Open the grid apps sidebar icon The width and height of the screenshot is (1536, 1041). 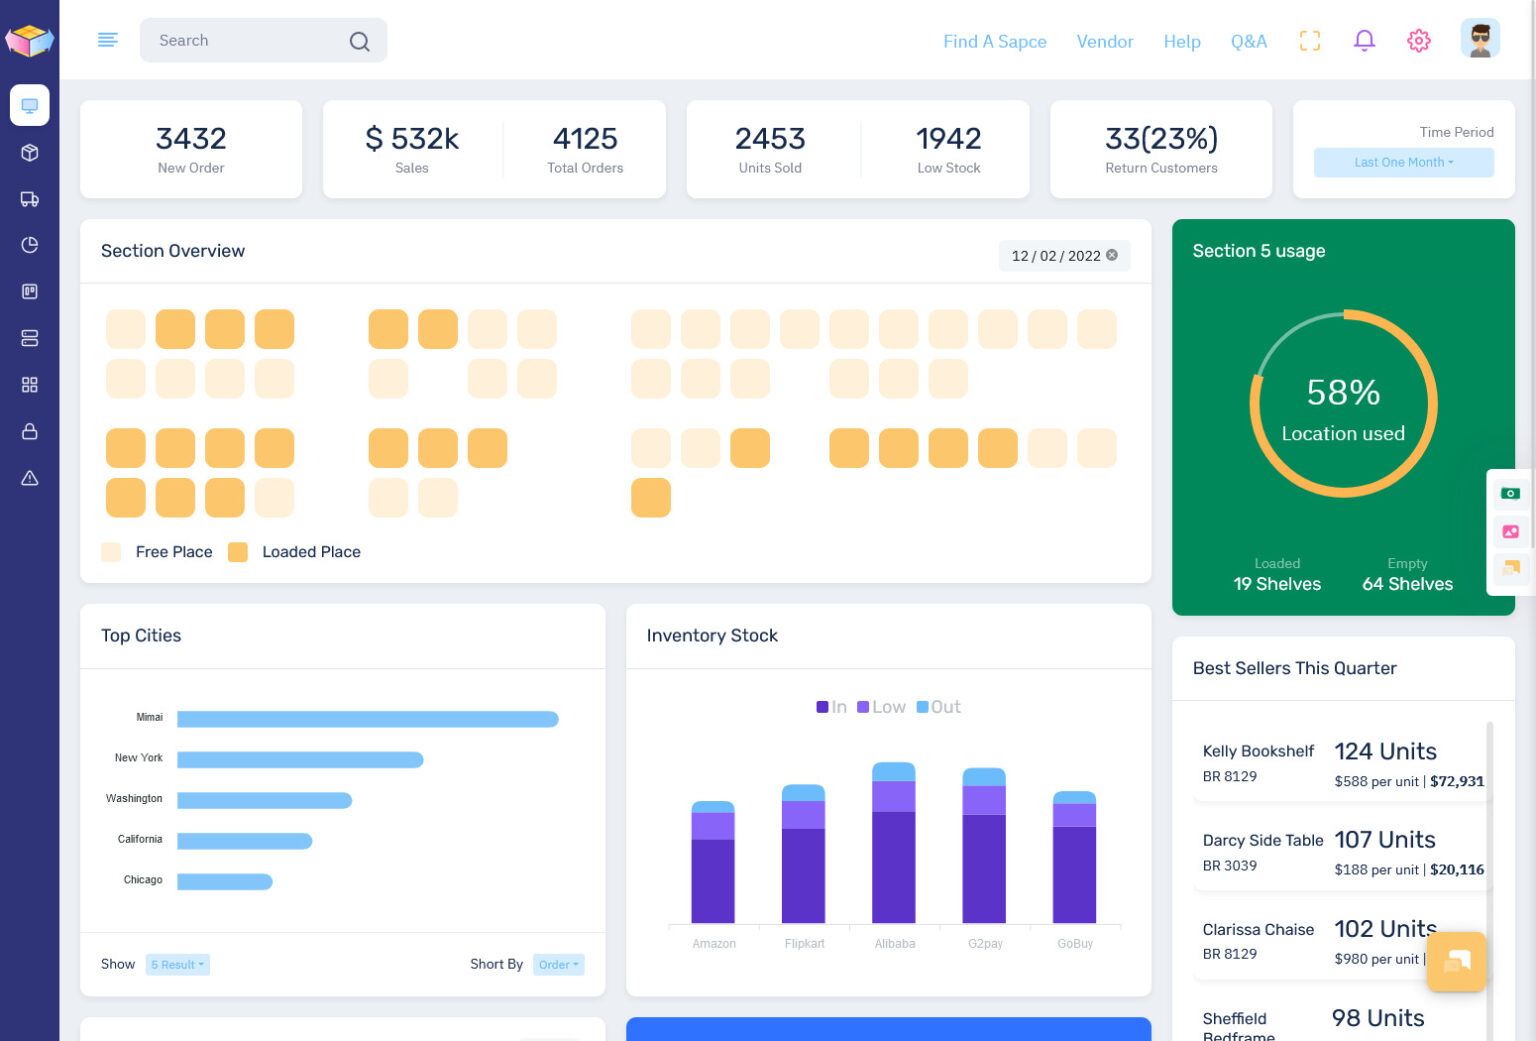(x=30, y=385)
